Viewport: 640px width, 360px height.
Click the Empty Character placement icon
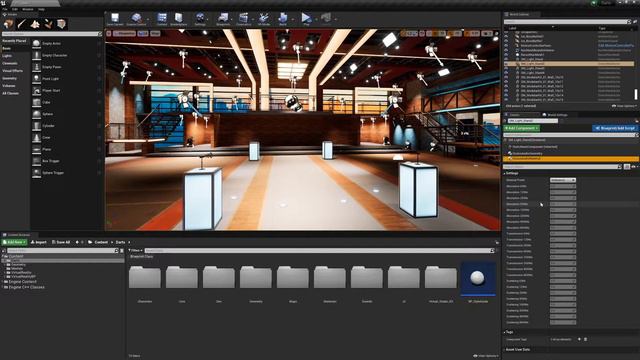click(x=36, y=55)
